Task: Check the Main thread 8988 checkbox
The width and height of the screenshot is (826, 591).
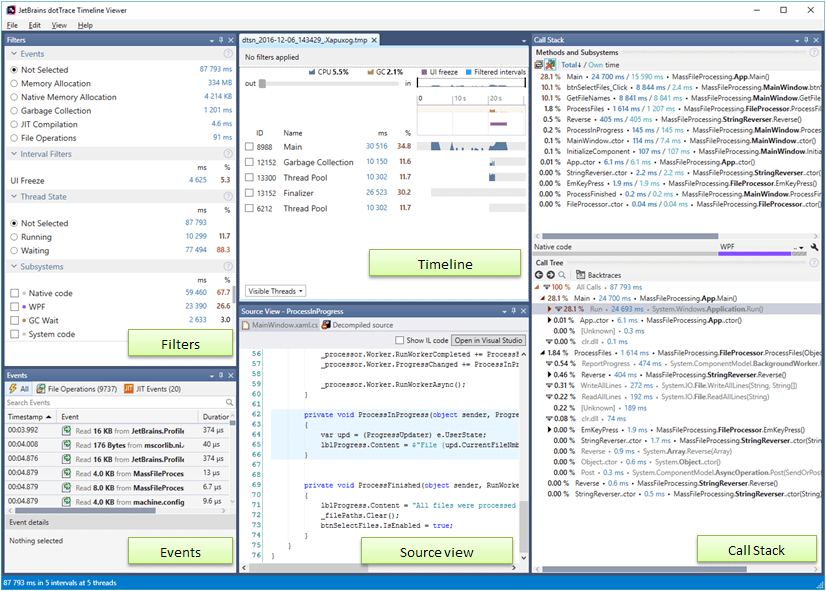Action: [x=248, y=147]
